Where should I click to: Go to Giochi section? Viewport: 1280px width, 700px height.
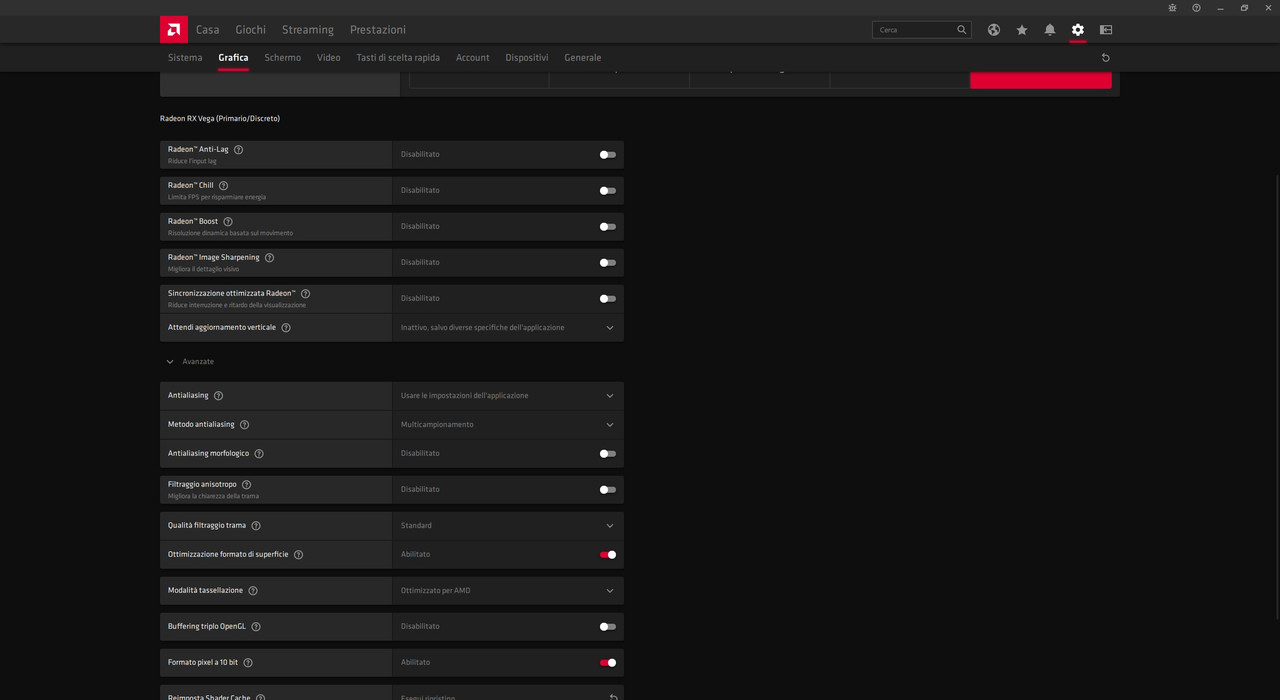tap(251, 30)
